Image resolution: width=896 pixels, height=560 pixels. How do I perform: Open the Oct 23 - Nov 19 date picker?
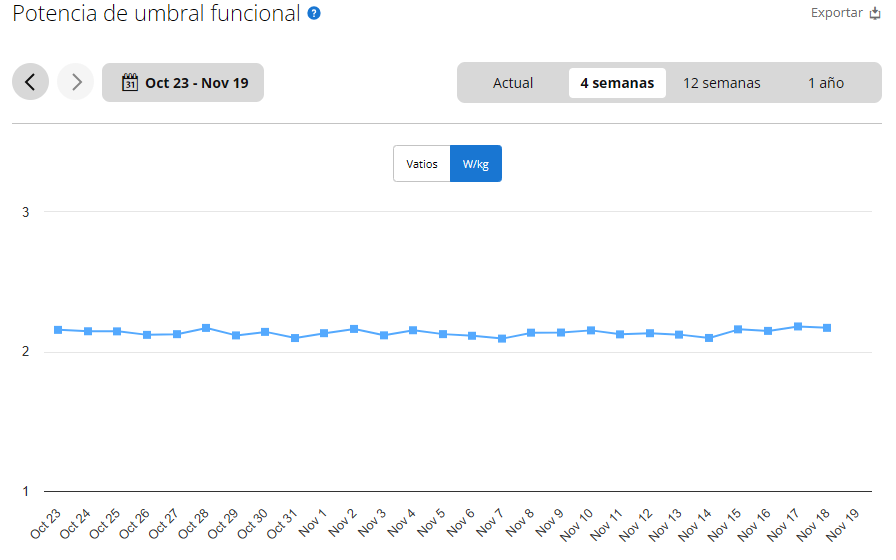coord(196,83)
